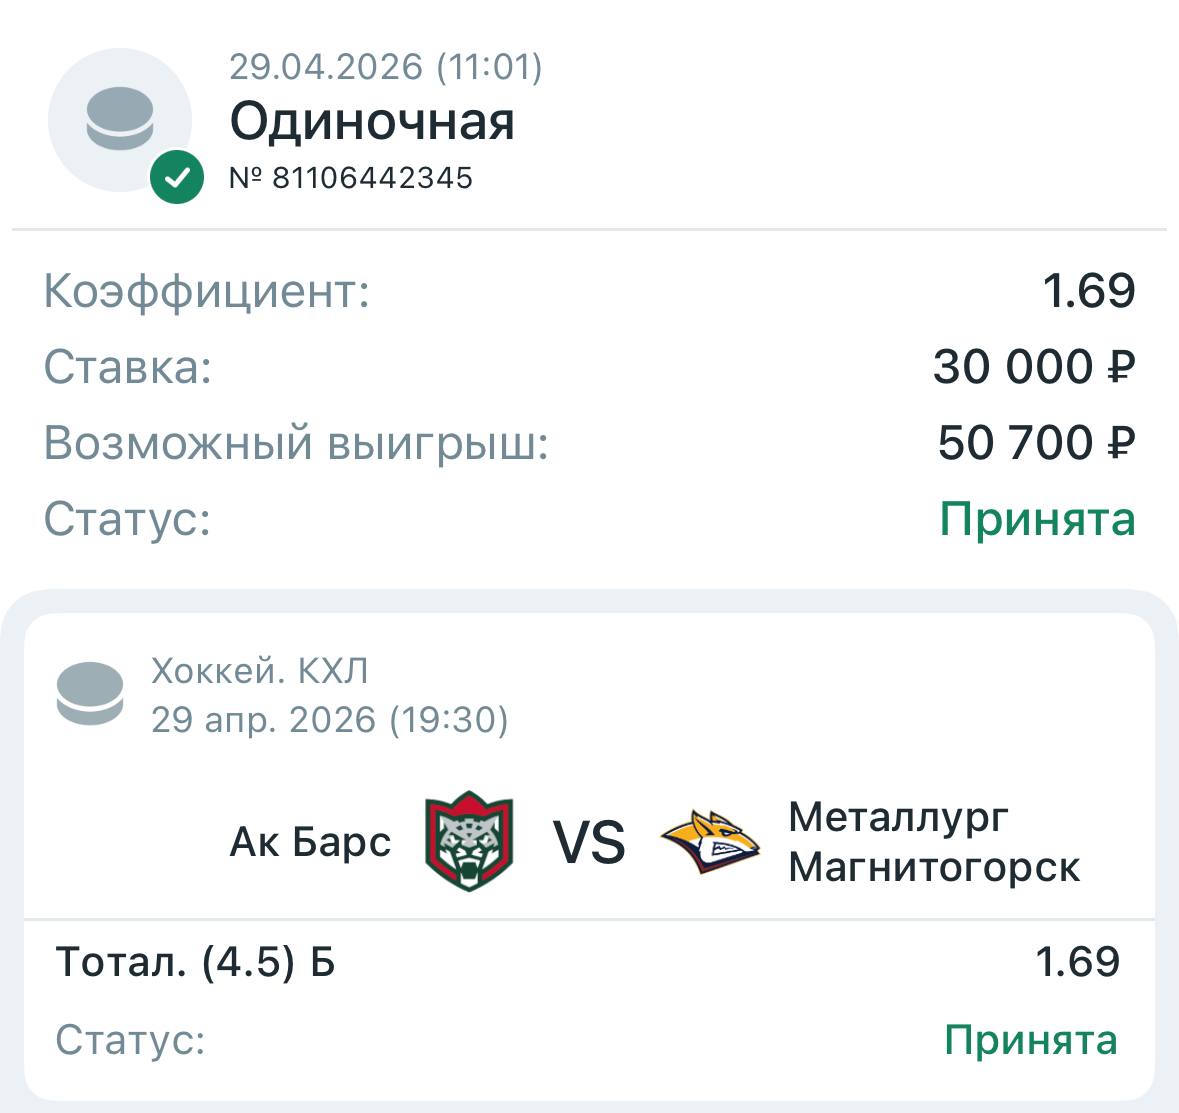Screen dimensions: 1179x1113
Task: Click the match time 29 апр. 2026 (19:30)
Action: (x=330, y=719)
